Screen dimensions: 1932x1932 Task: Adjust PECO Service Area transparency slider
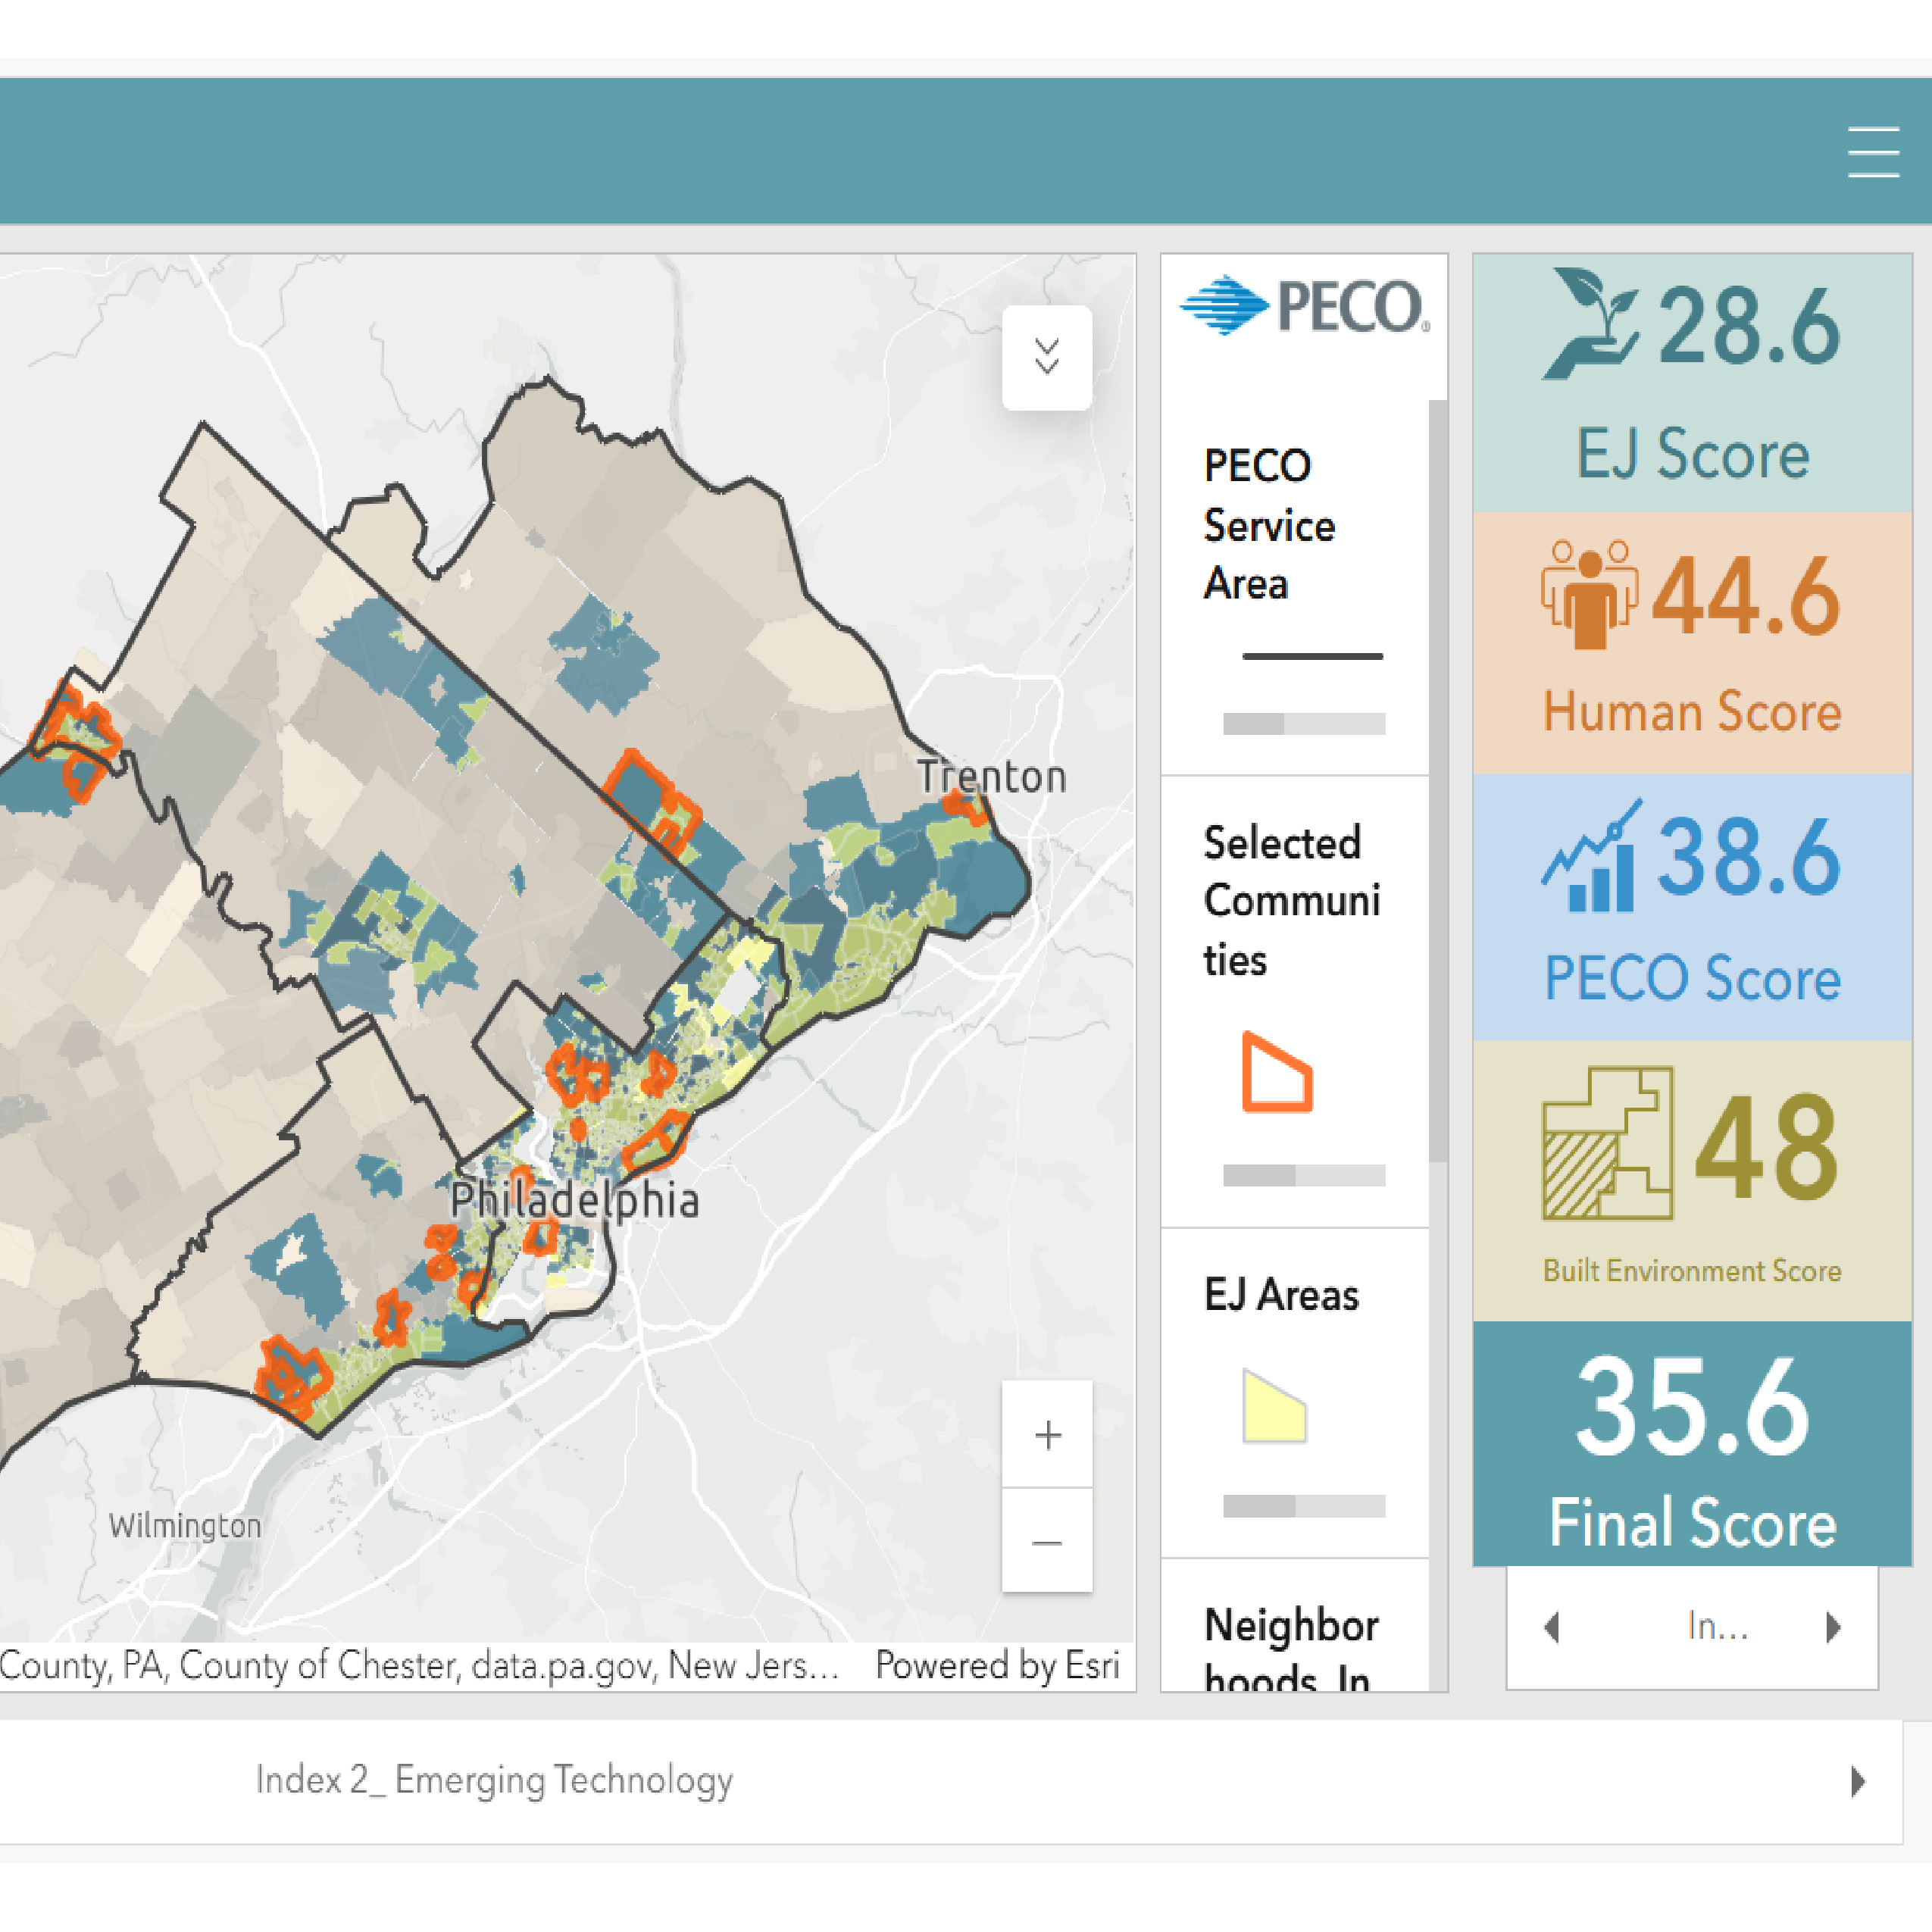[1303, 724]
